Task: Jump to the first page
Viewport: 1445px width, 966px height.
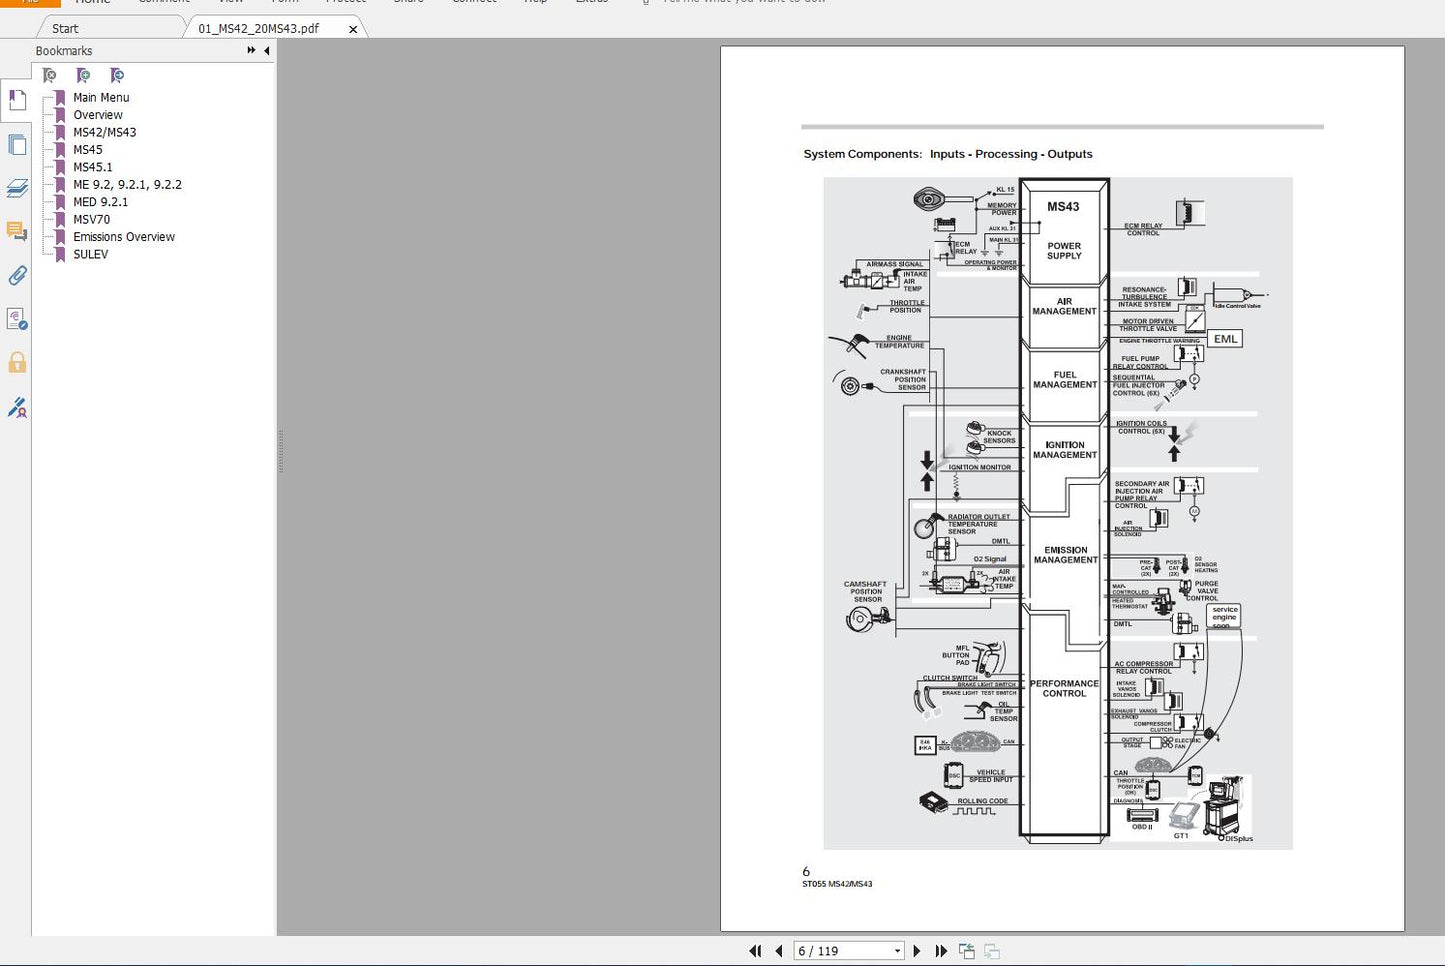Action: click(755, 951)
